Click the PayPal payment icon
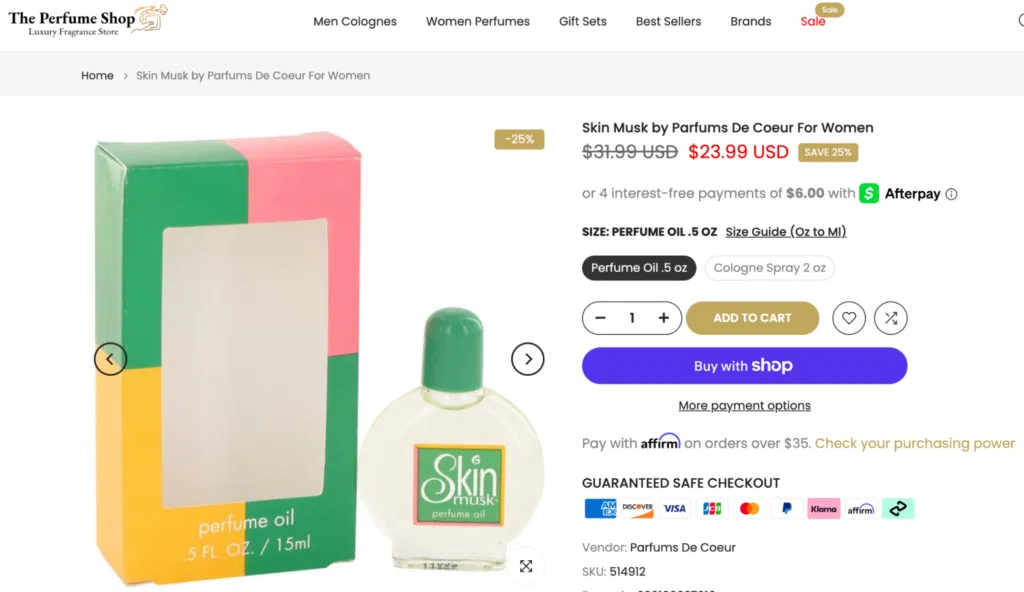The image size is (1024, 592). tap(786, 508)
